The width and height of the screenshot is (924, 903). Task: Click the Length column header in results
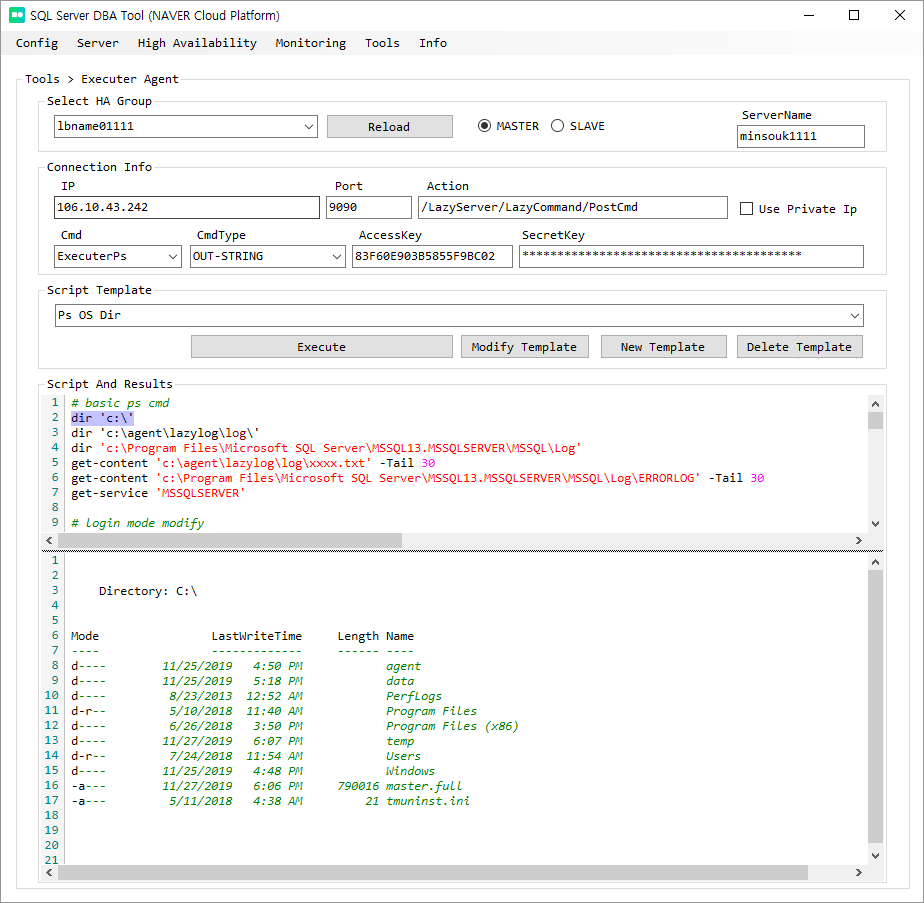[x=358, y=636]
